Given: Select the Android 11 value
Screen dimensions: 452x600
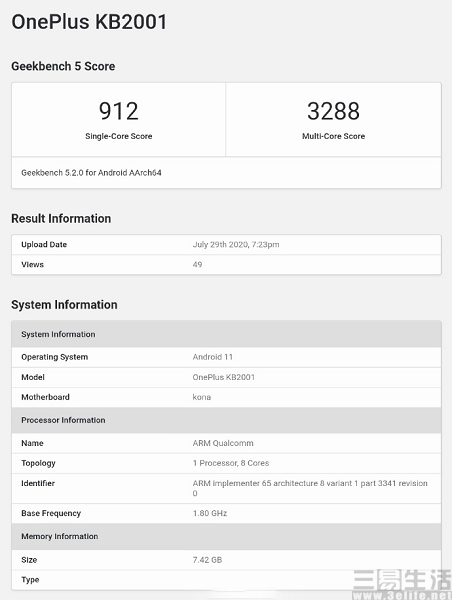Looking at the screenshot, I should [213, 357].
